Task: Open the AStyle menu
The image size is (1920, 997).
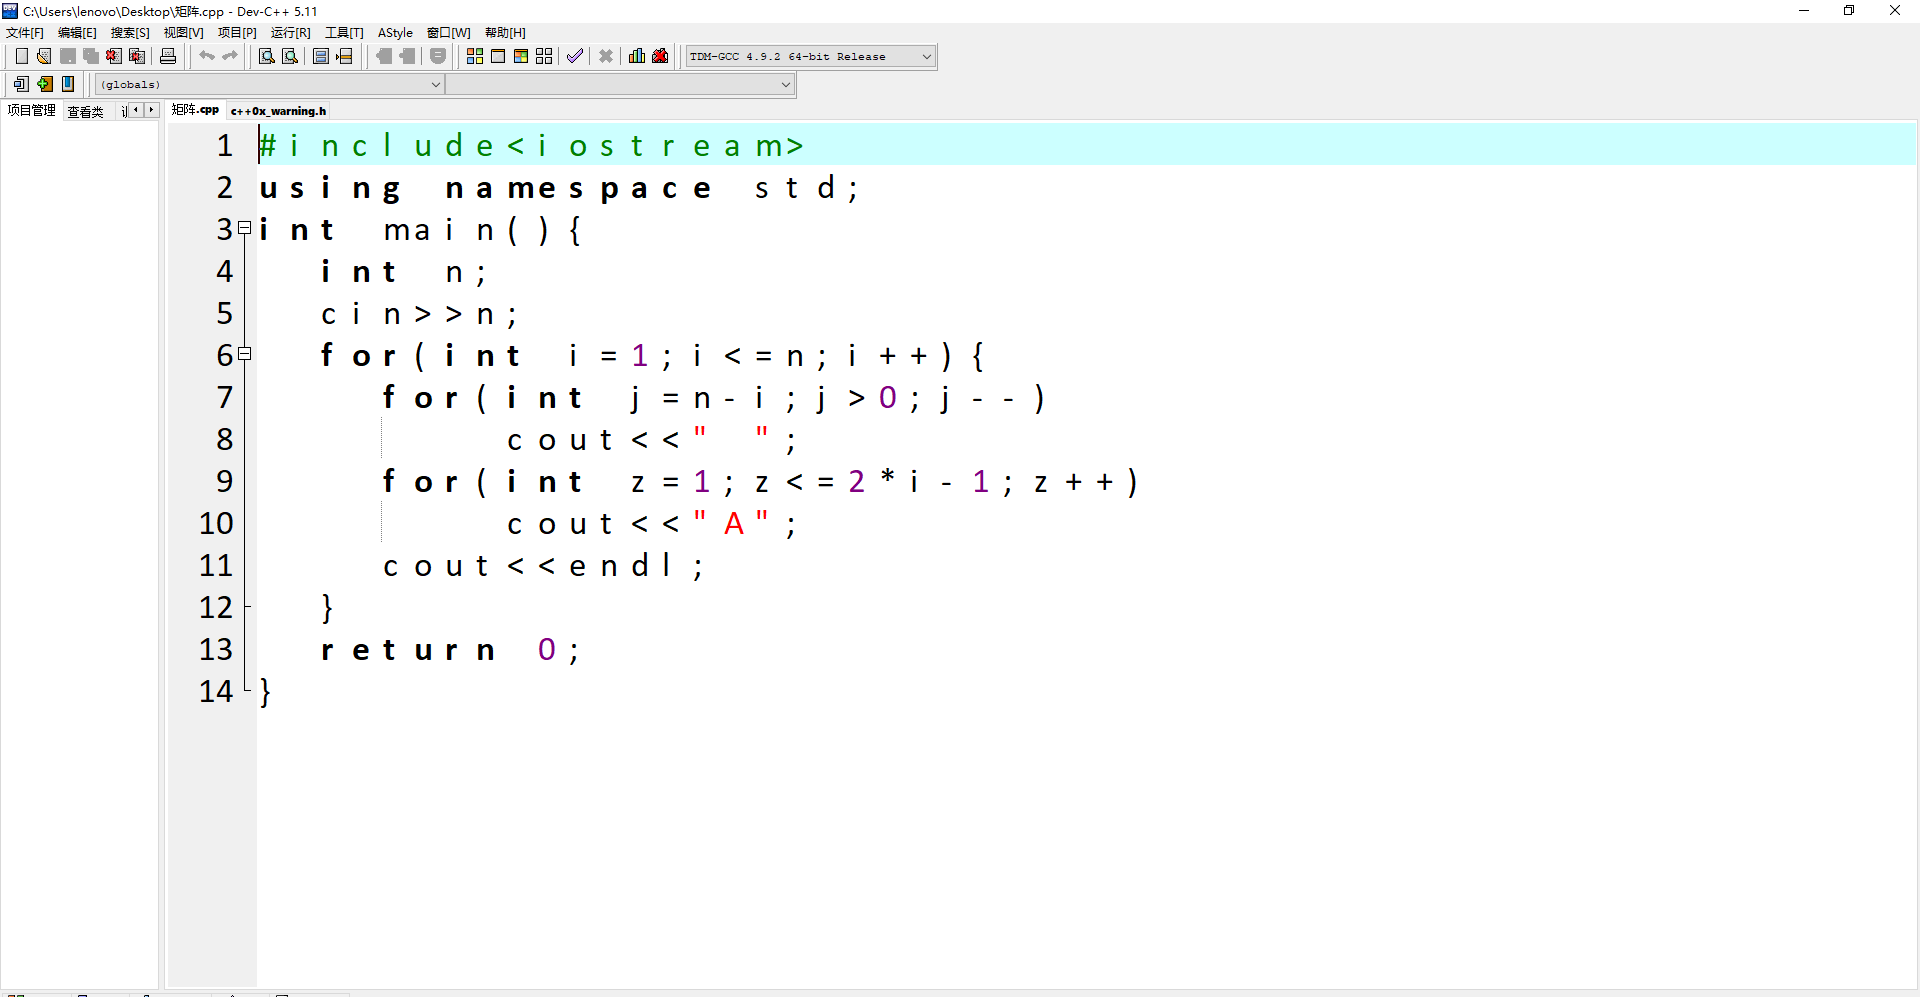Action: click(395, 33)
